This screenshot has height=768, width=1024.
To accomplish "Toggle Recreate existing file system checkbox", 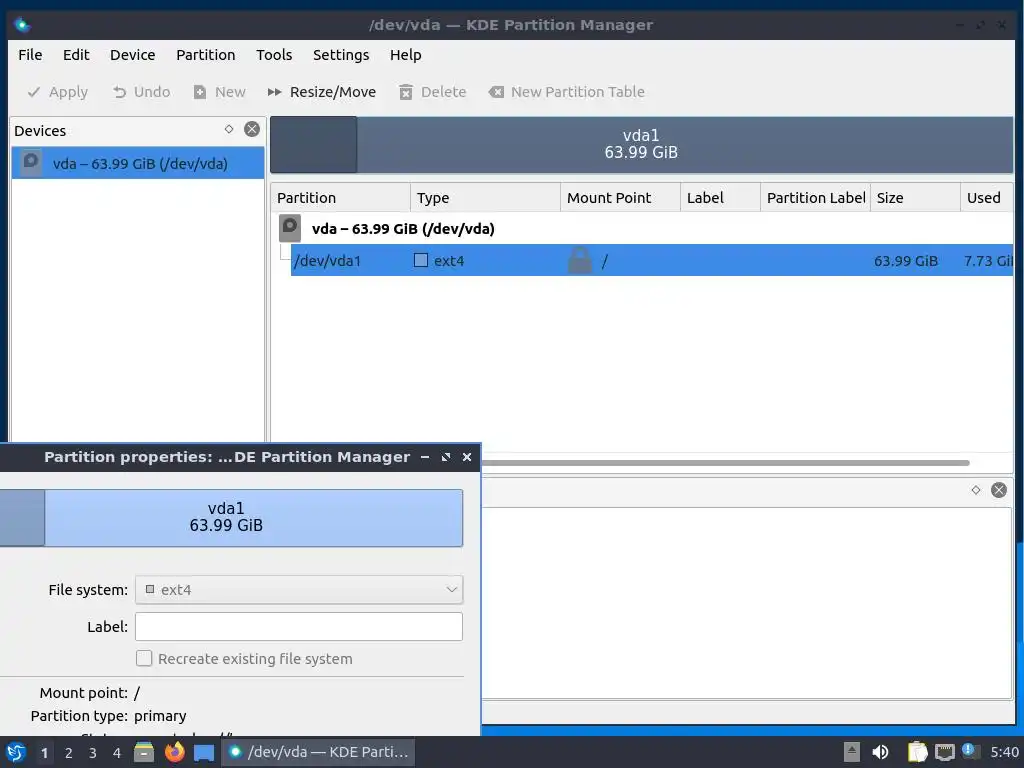I will pyautogui.click(x=144, y=658).
